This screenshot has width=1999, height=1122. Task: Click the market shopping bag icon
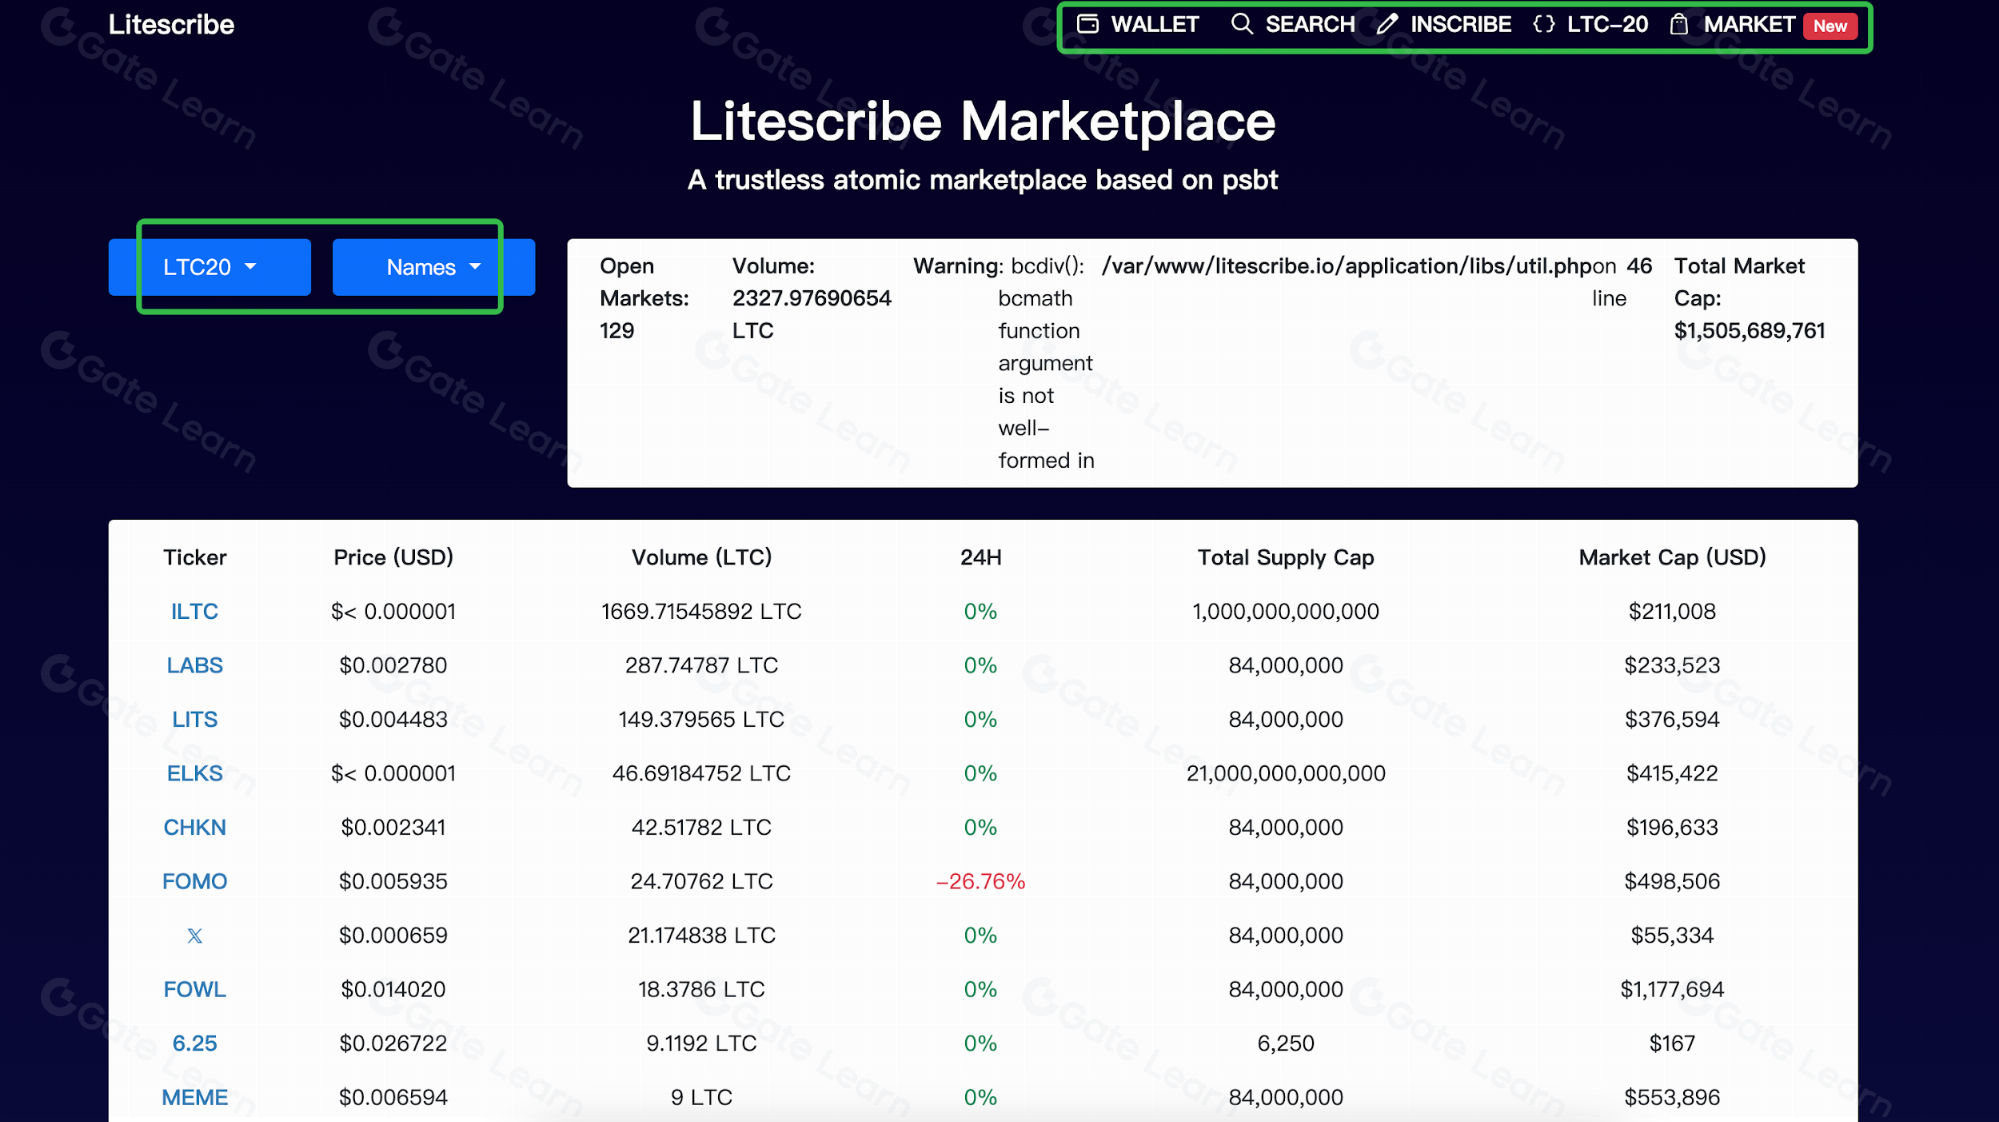point(1679,24)
